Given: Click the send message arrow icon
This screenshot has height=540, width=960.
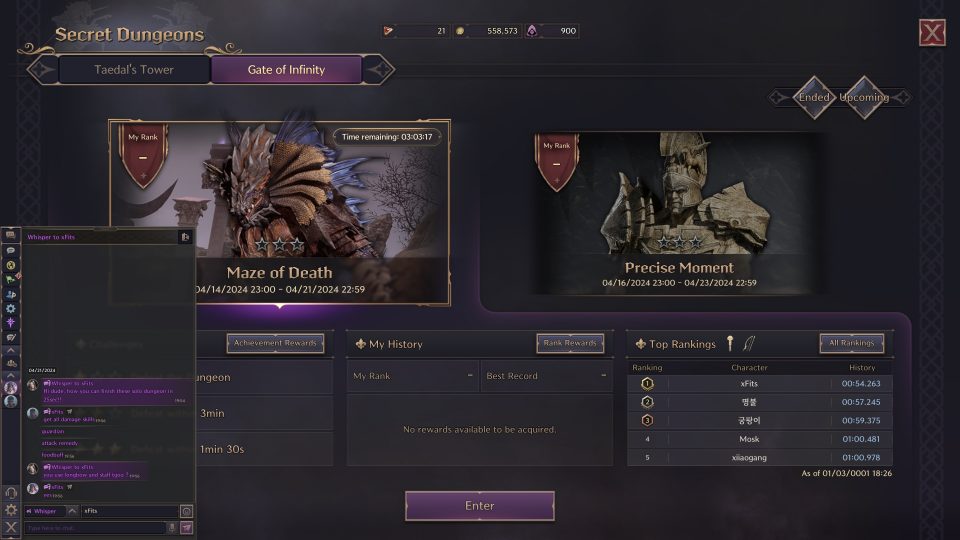Looking at the screenshot, I should coord(187,528).
